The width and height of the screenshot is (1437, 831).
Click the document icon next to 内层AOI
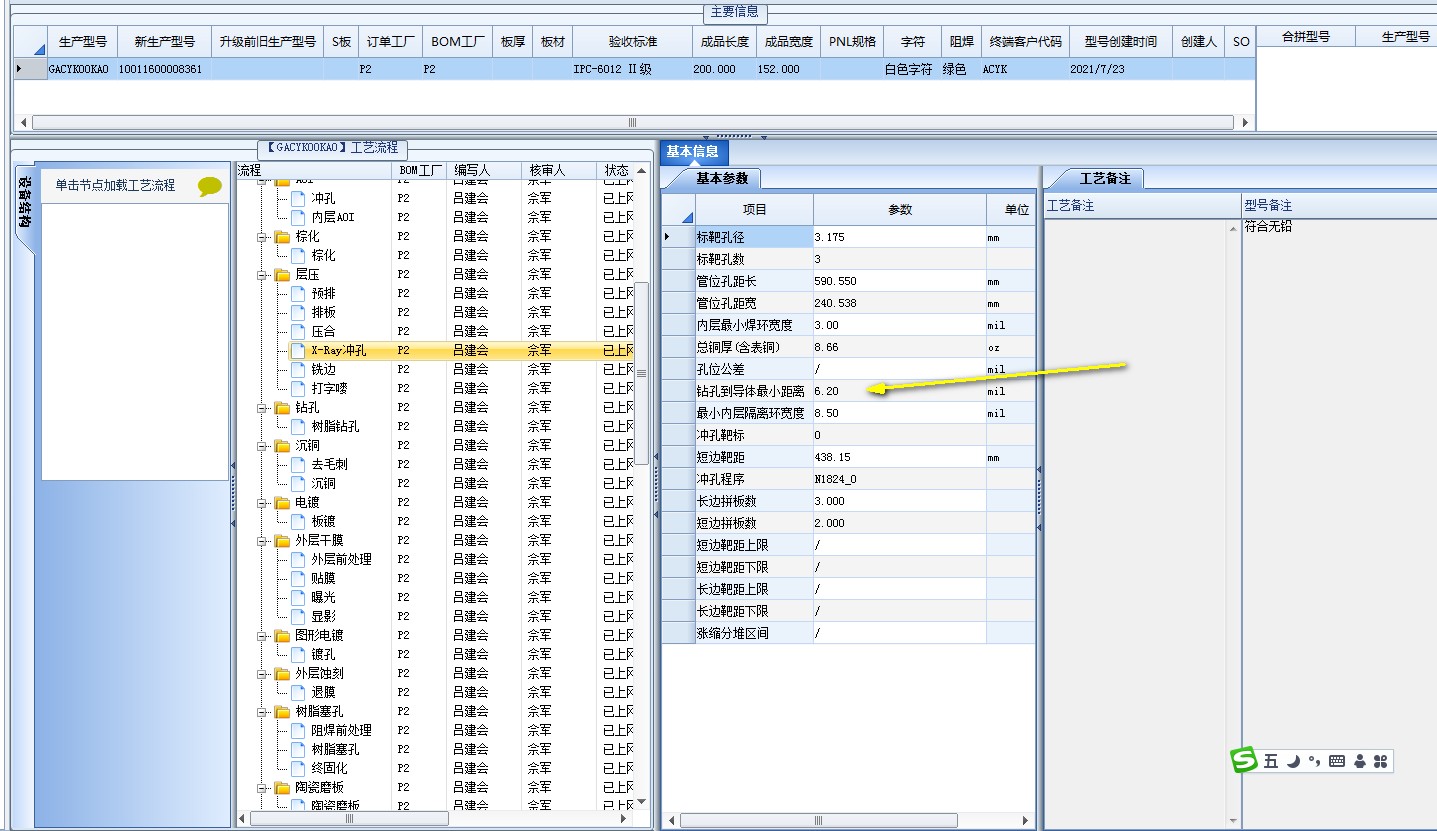[298, 217]
